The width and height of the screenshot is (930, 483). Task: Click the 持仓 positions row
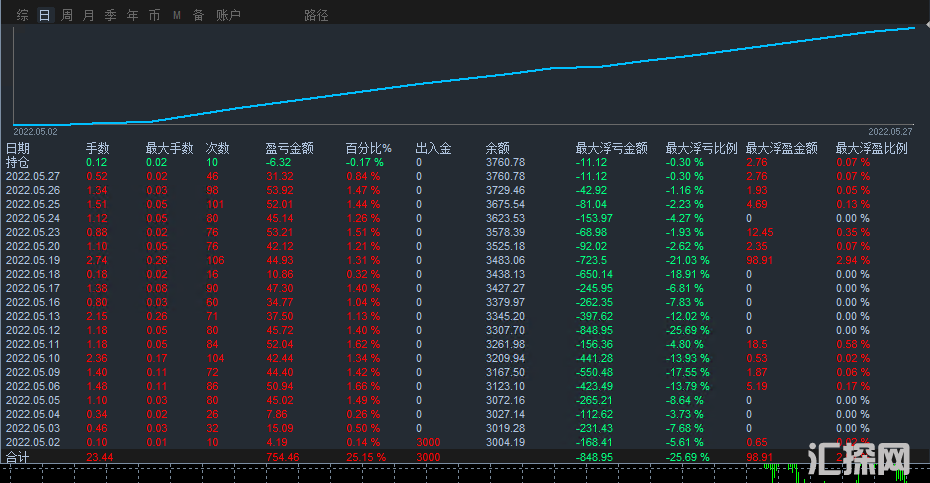coord(18,162)
